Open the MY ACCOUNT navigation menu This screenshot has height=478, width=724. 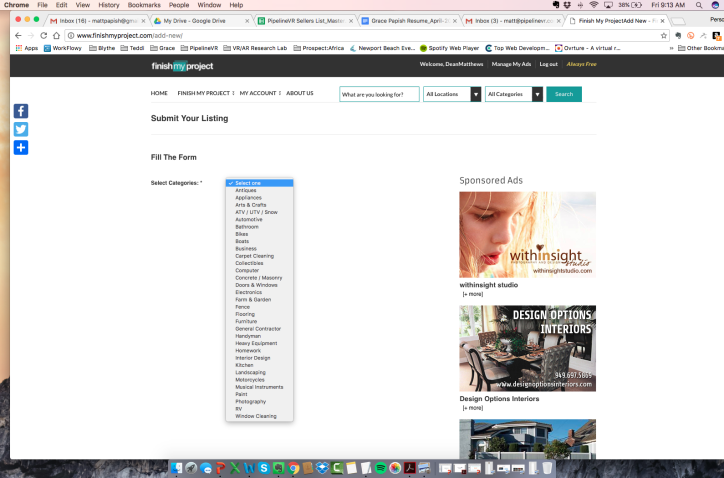pyautogui.click(x=260, y=93)
